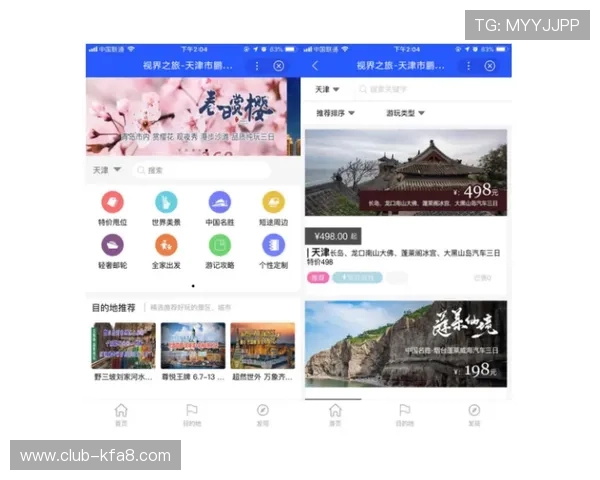
Task: Click the 目的地推荐 section heading
Action: 114,308
